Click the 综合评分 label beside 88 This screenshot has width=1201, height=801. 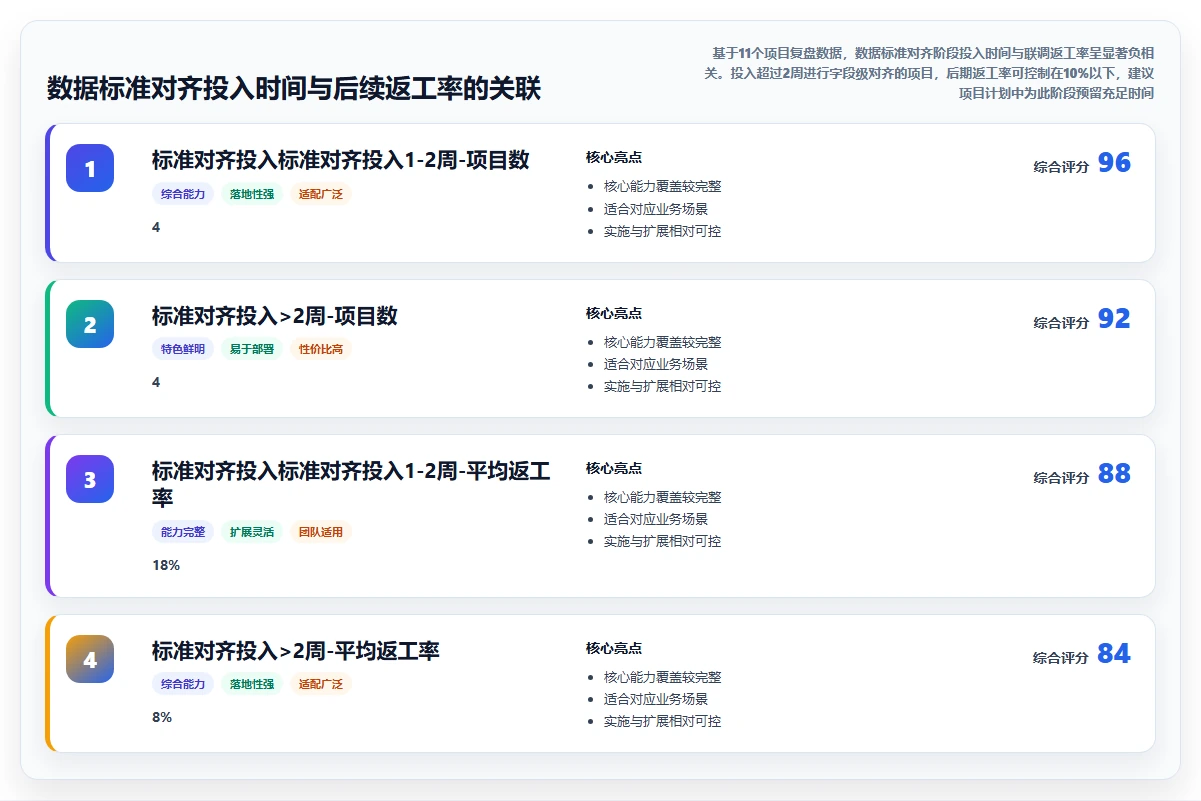(x=1061, y=478)
